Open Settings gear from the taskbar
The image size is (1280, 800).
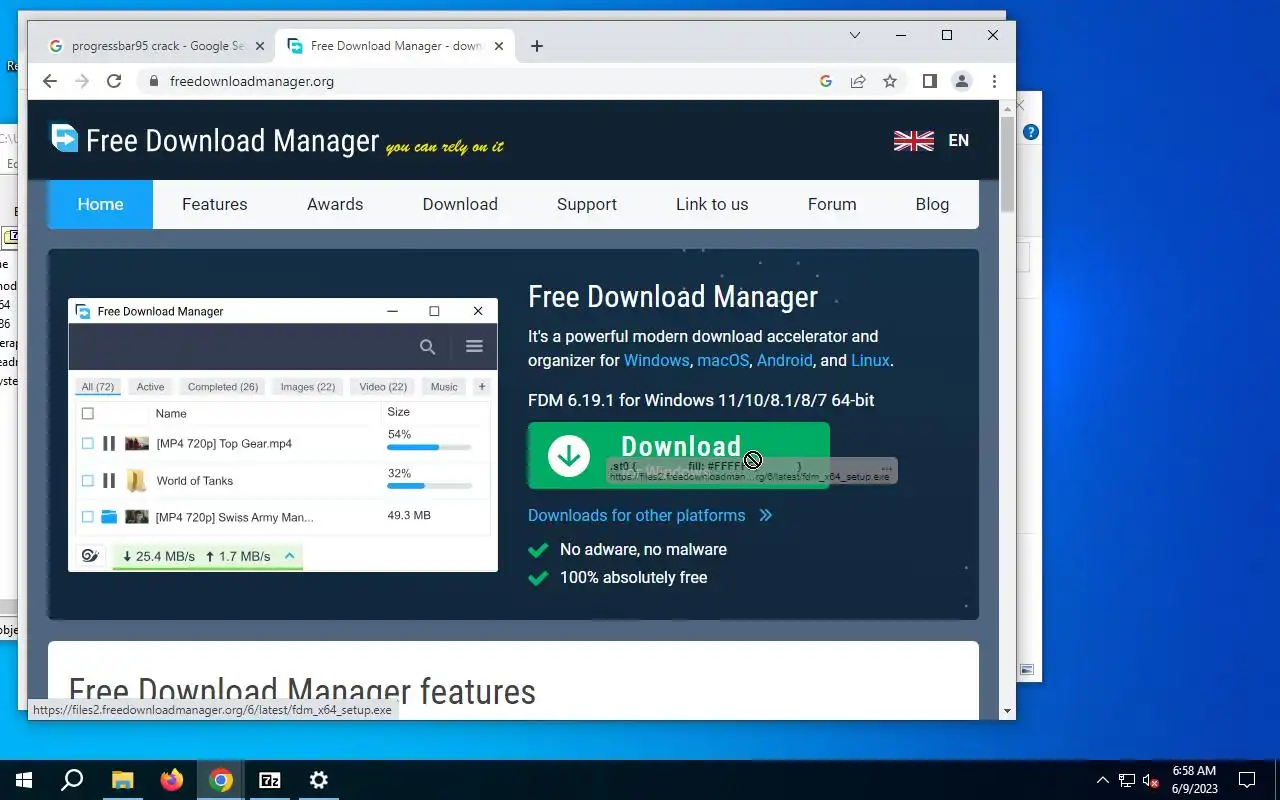(319, 780)
